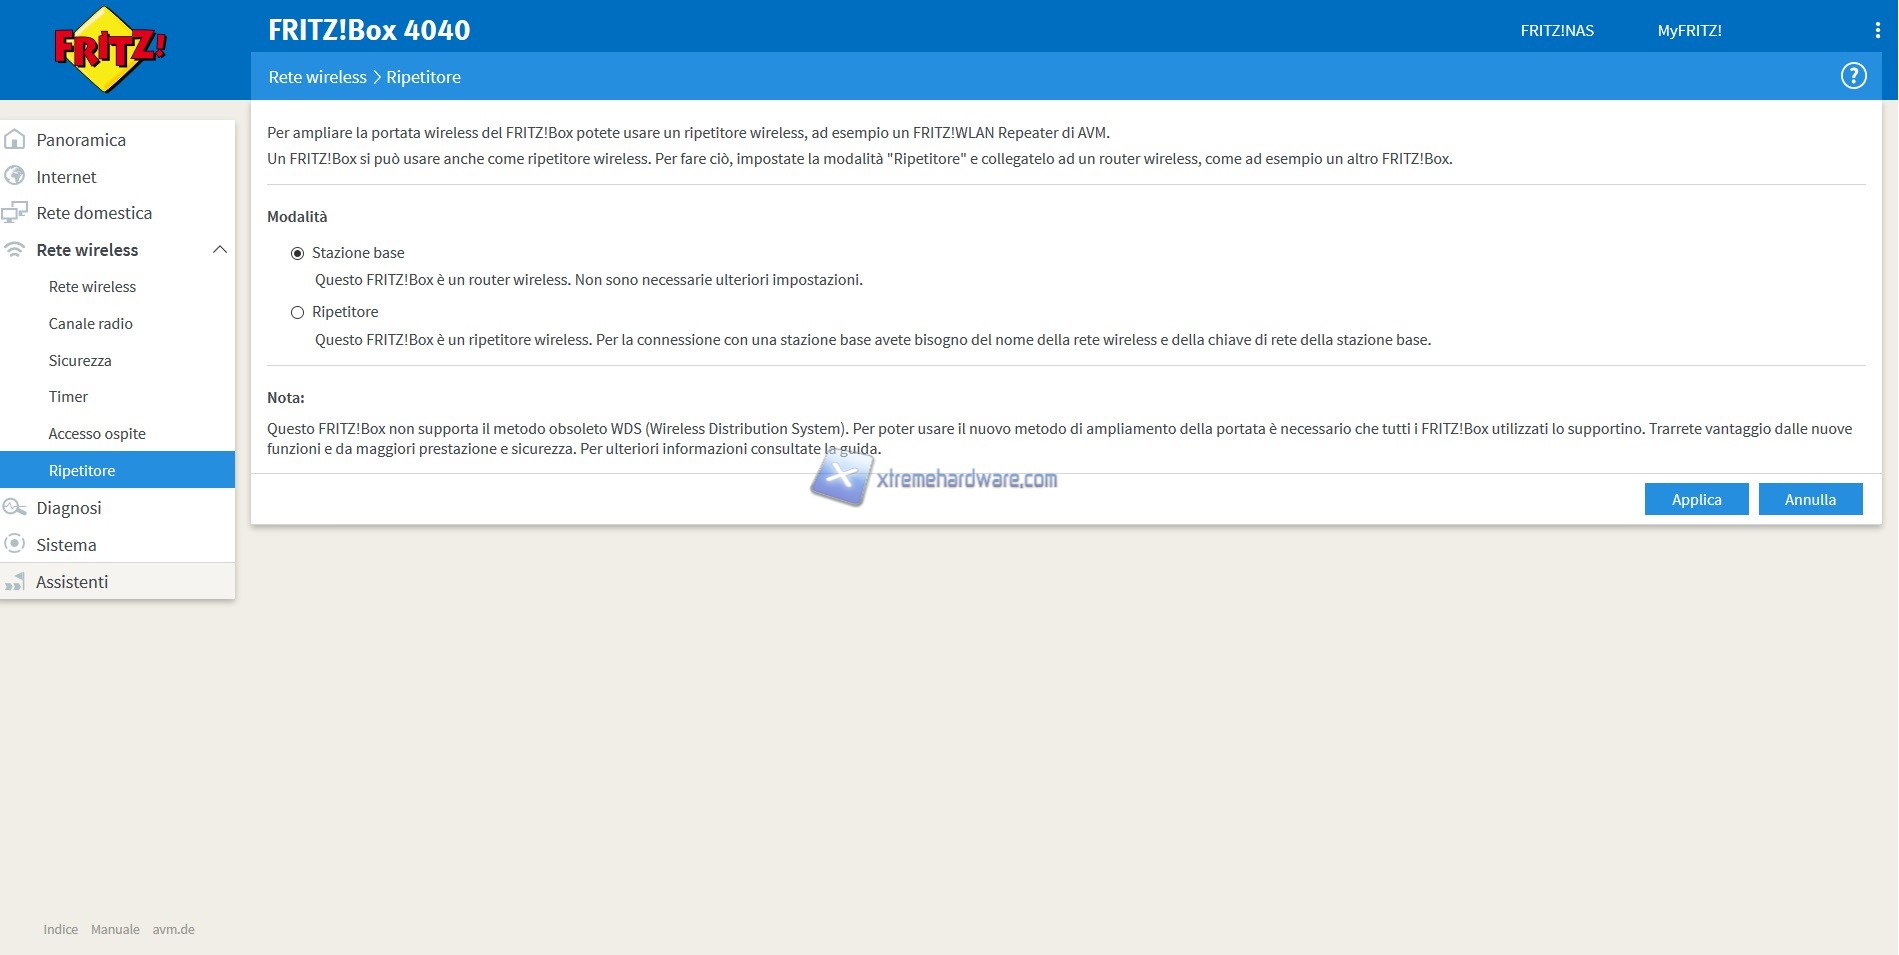Select the Ripetitore radio button

pyautogui.click(x=297, y=312)
